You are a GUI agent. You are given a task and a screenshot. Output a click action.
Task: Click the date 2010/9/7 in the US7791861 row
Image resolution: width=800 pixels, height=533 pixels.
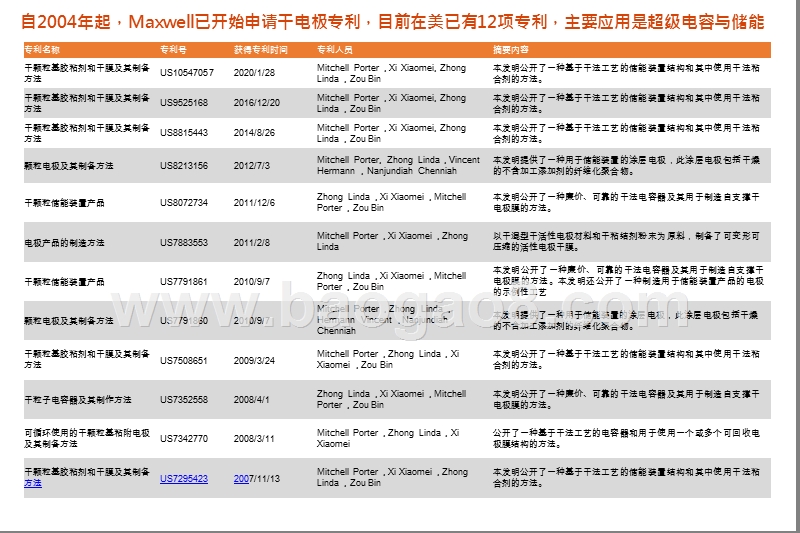[x=252, y=282]
